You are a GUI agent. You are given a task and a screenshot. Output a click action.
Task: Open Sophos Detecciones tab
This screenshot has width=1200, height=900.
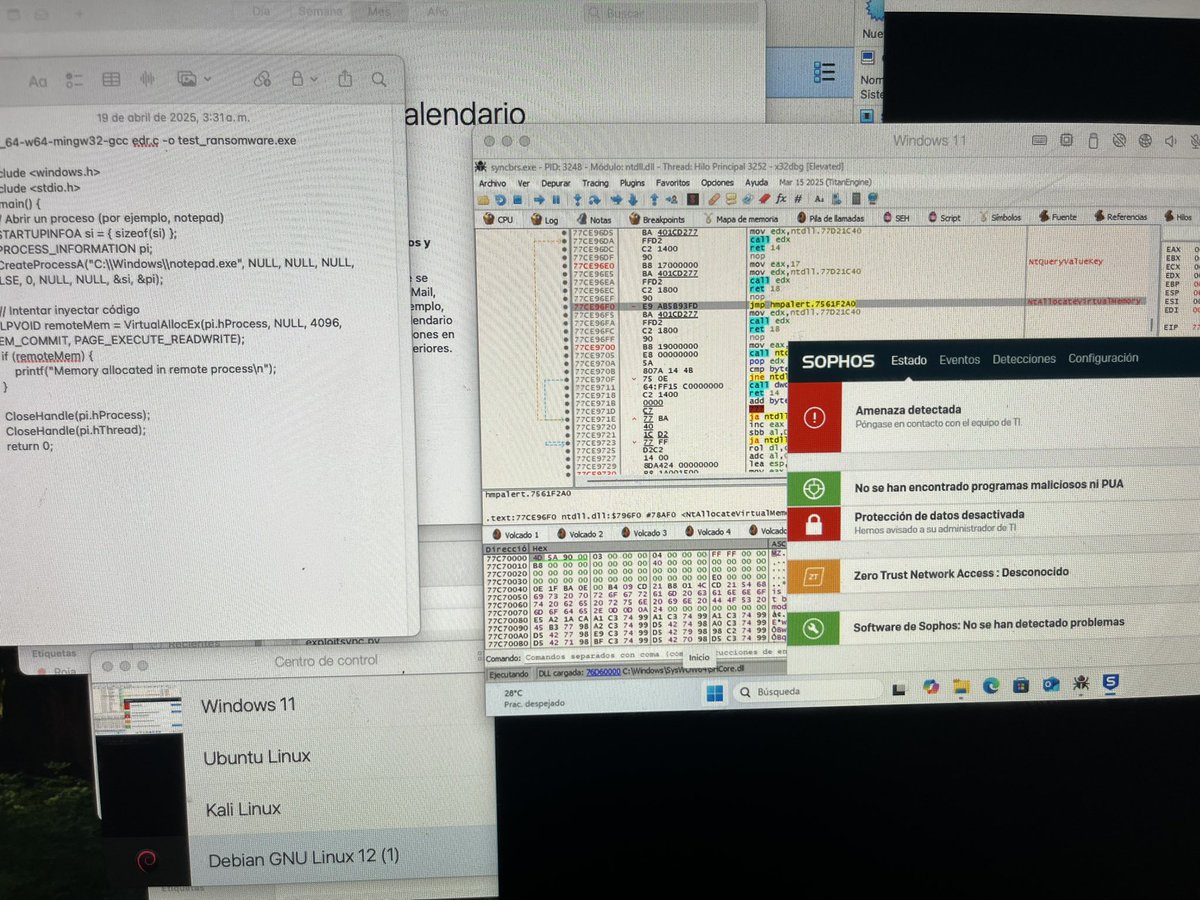coord(1023,358)
